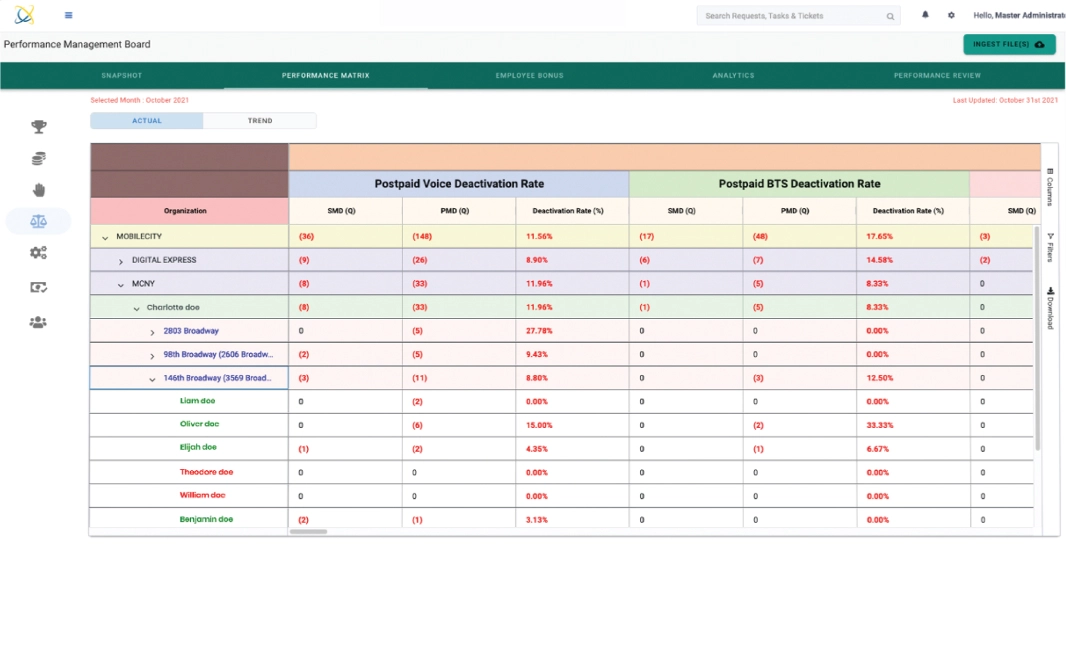Select the hand icon in the sidebar
This screenshot has width=1066, height=666.
(39, 190)
